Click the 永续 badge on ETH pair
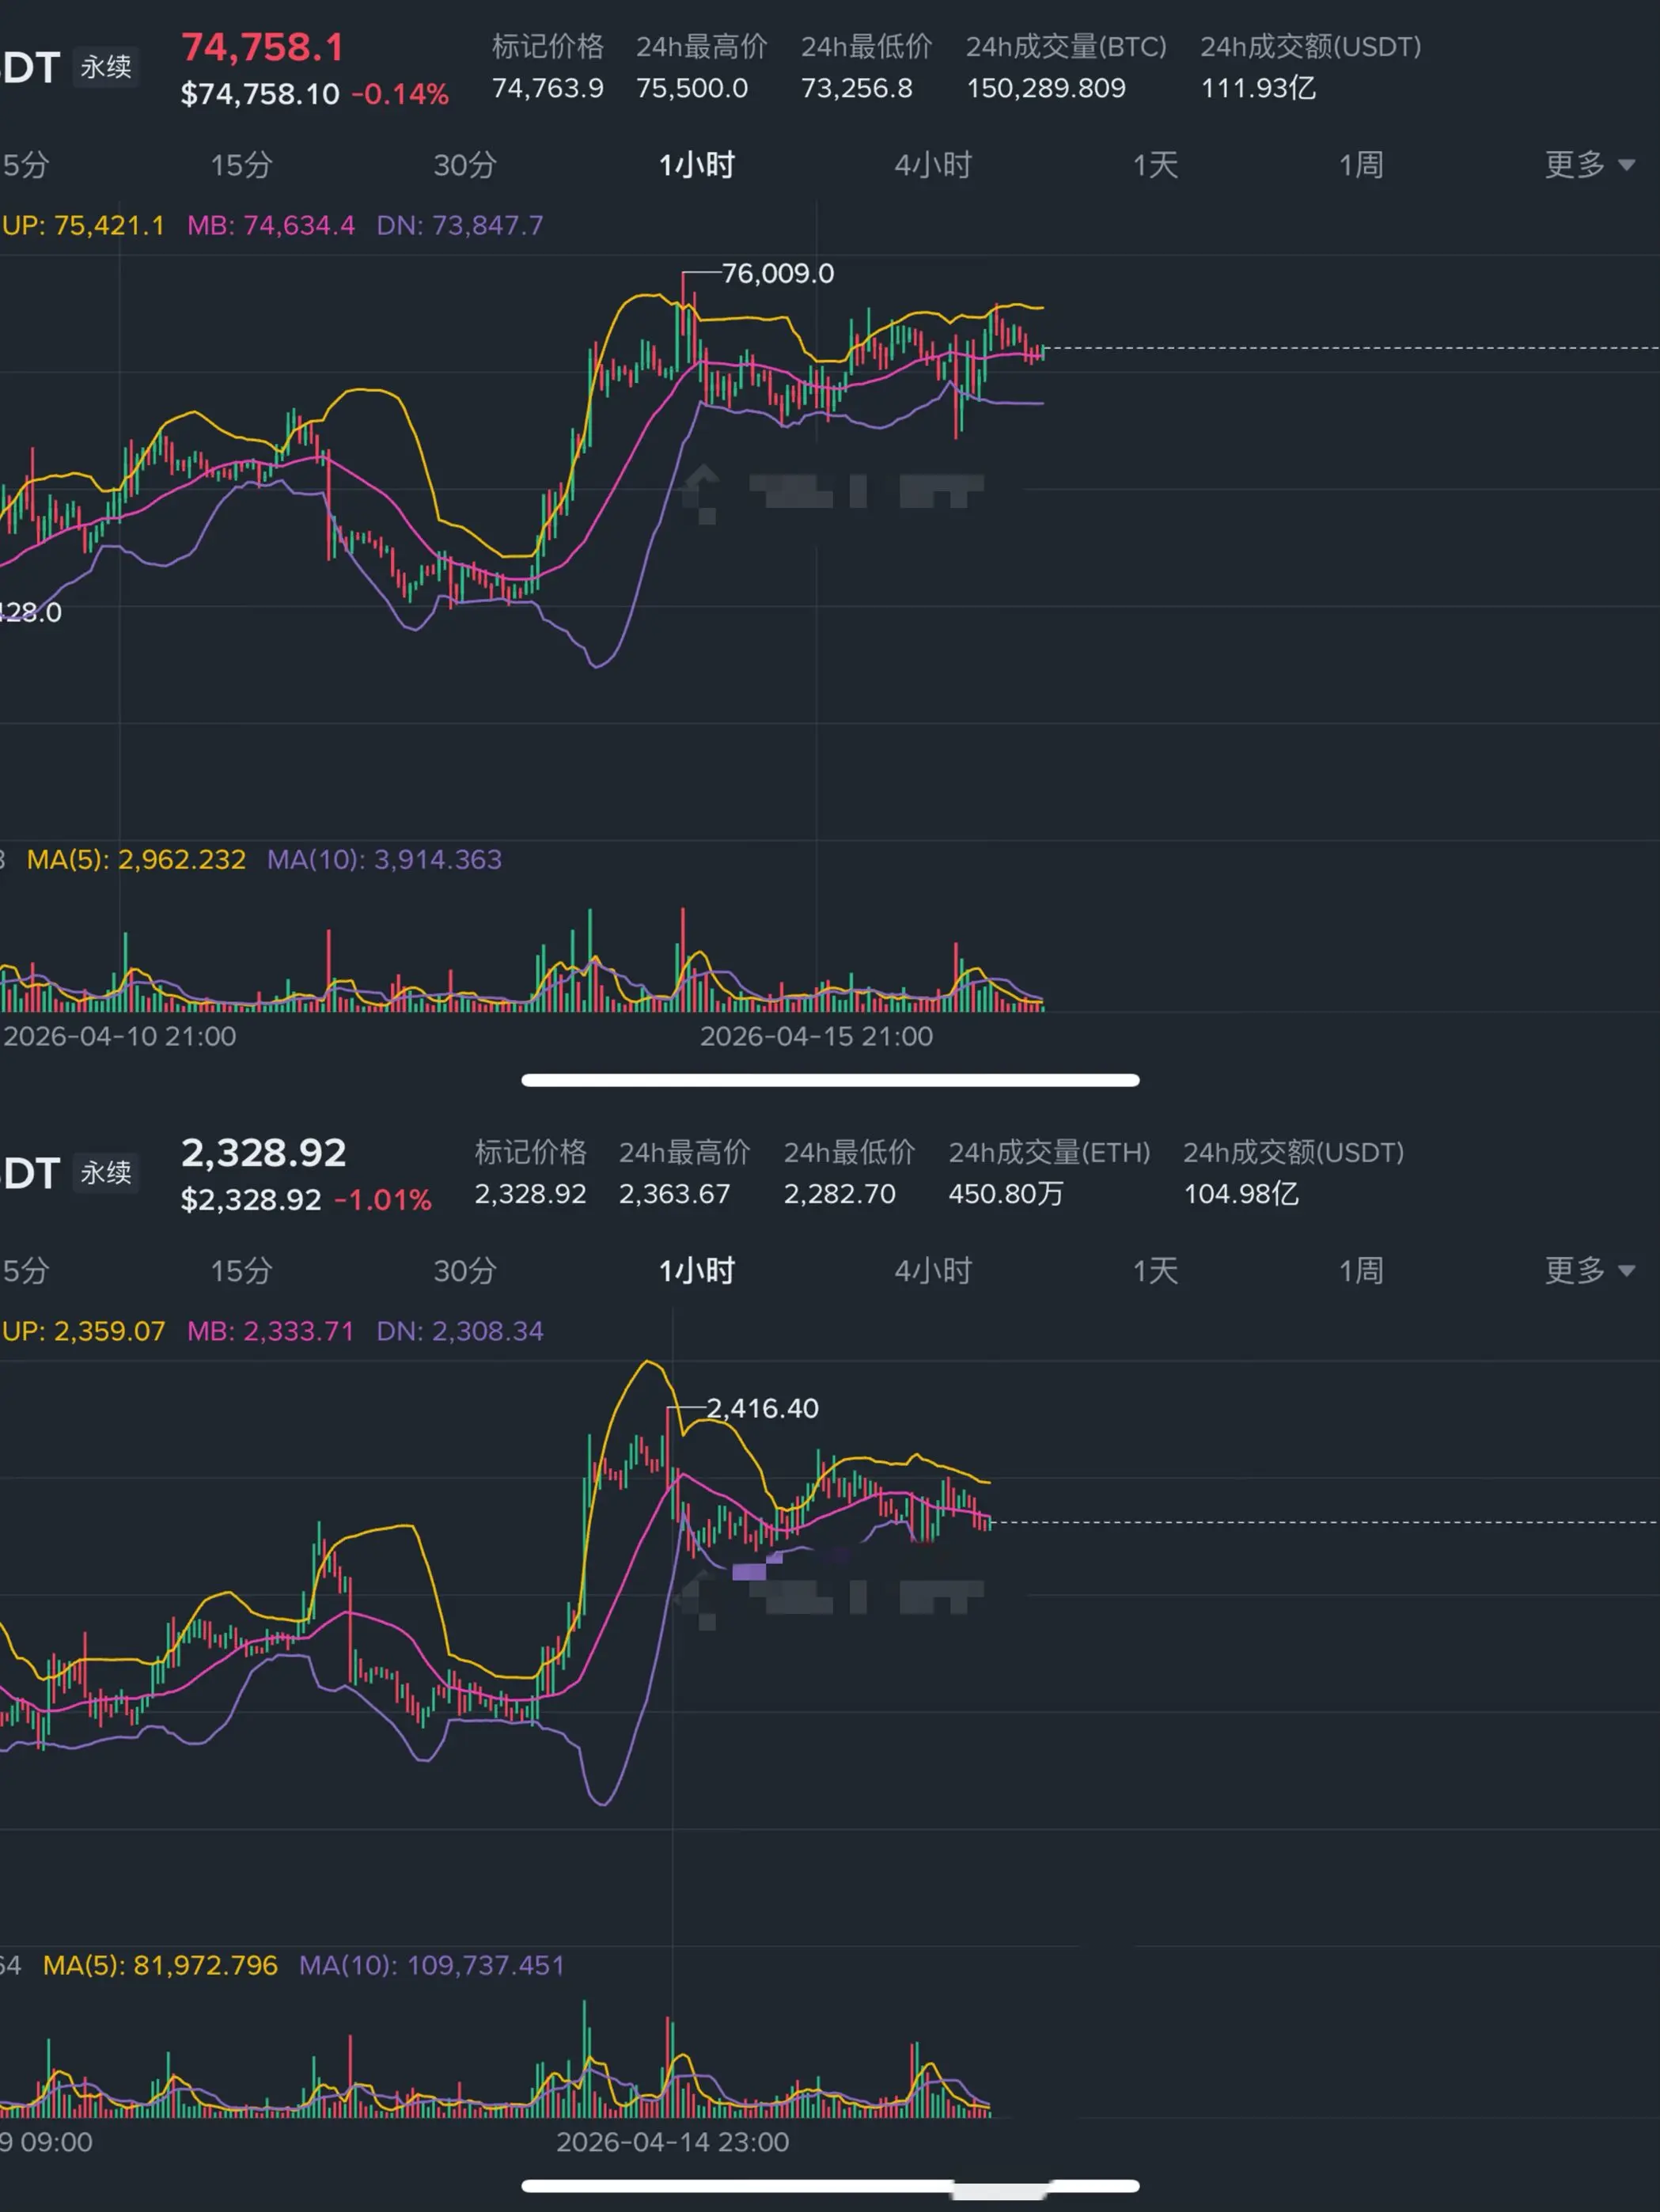 105,1172
